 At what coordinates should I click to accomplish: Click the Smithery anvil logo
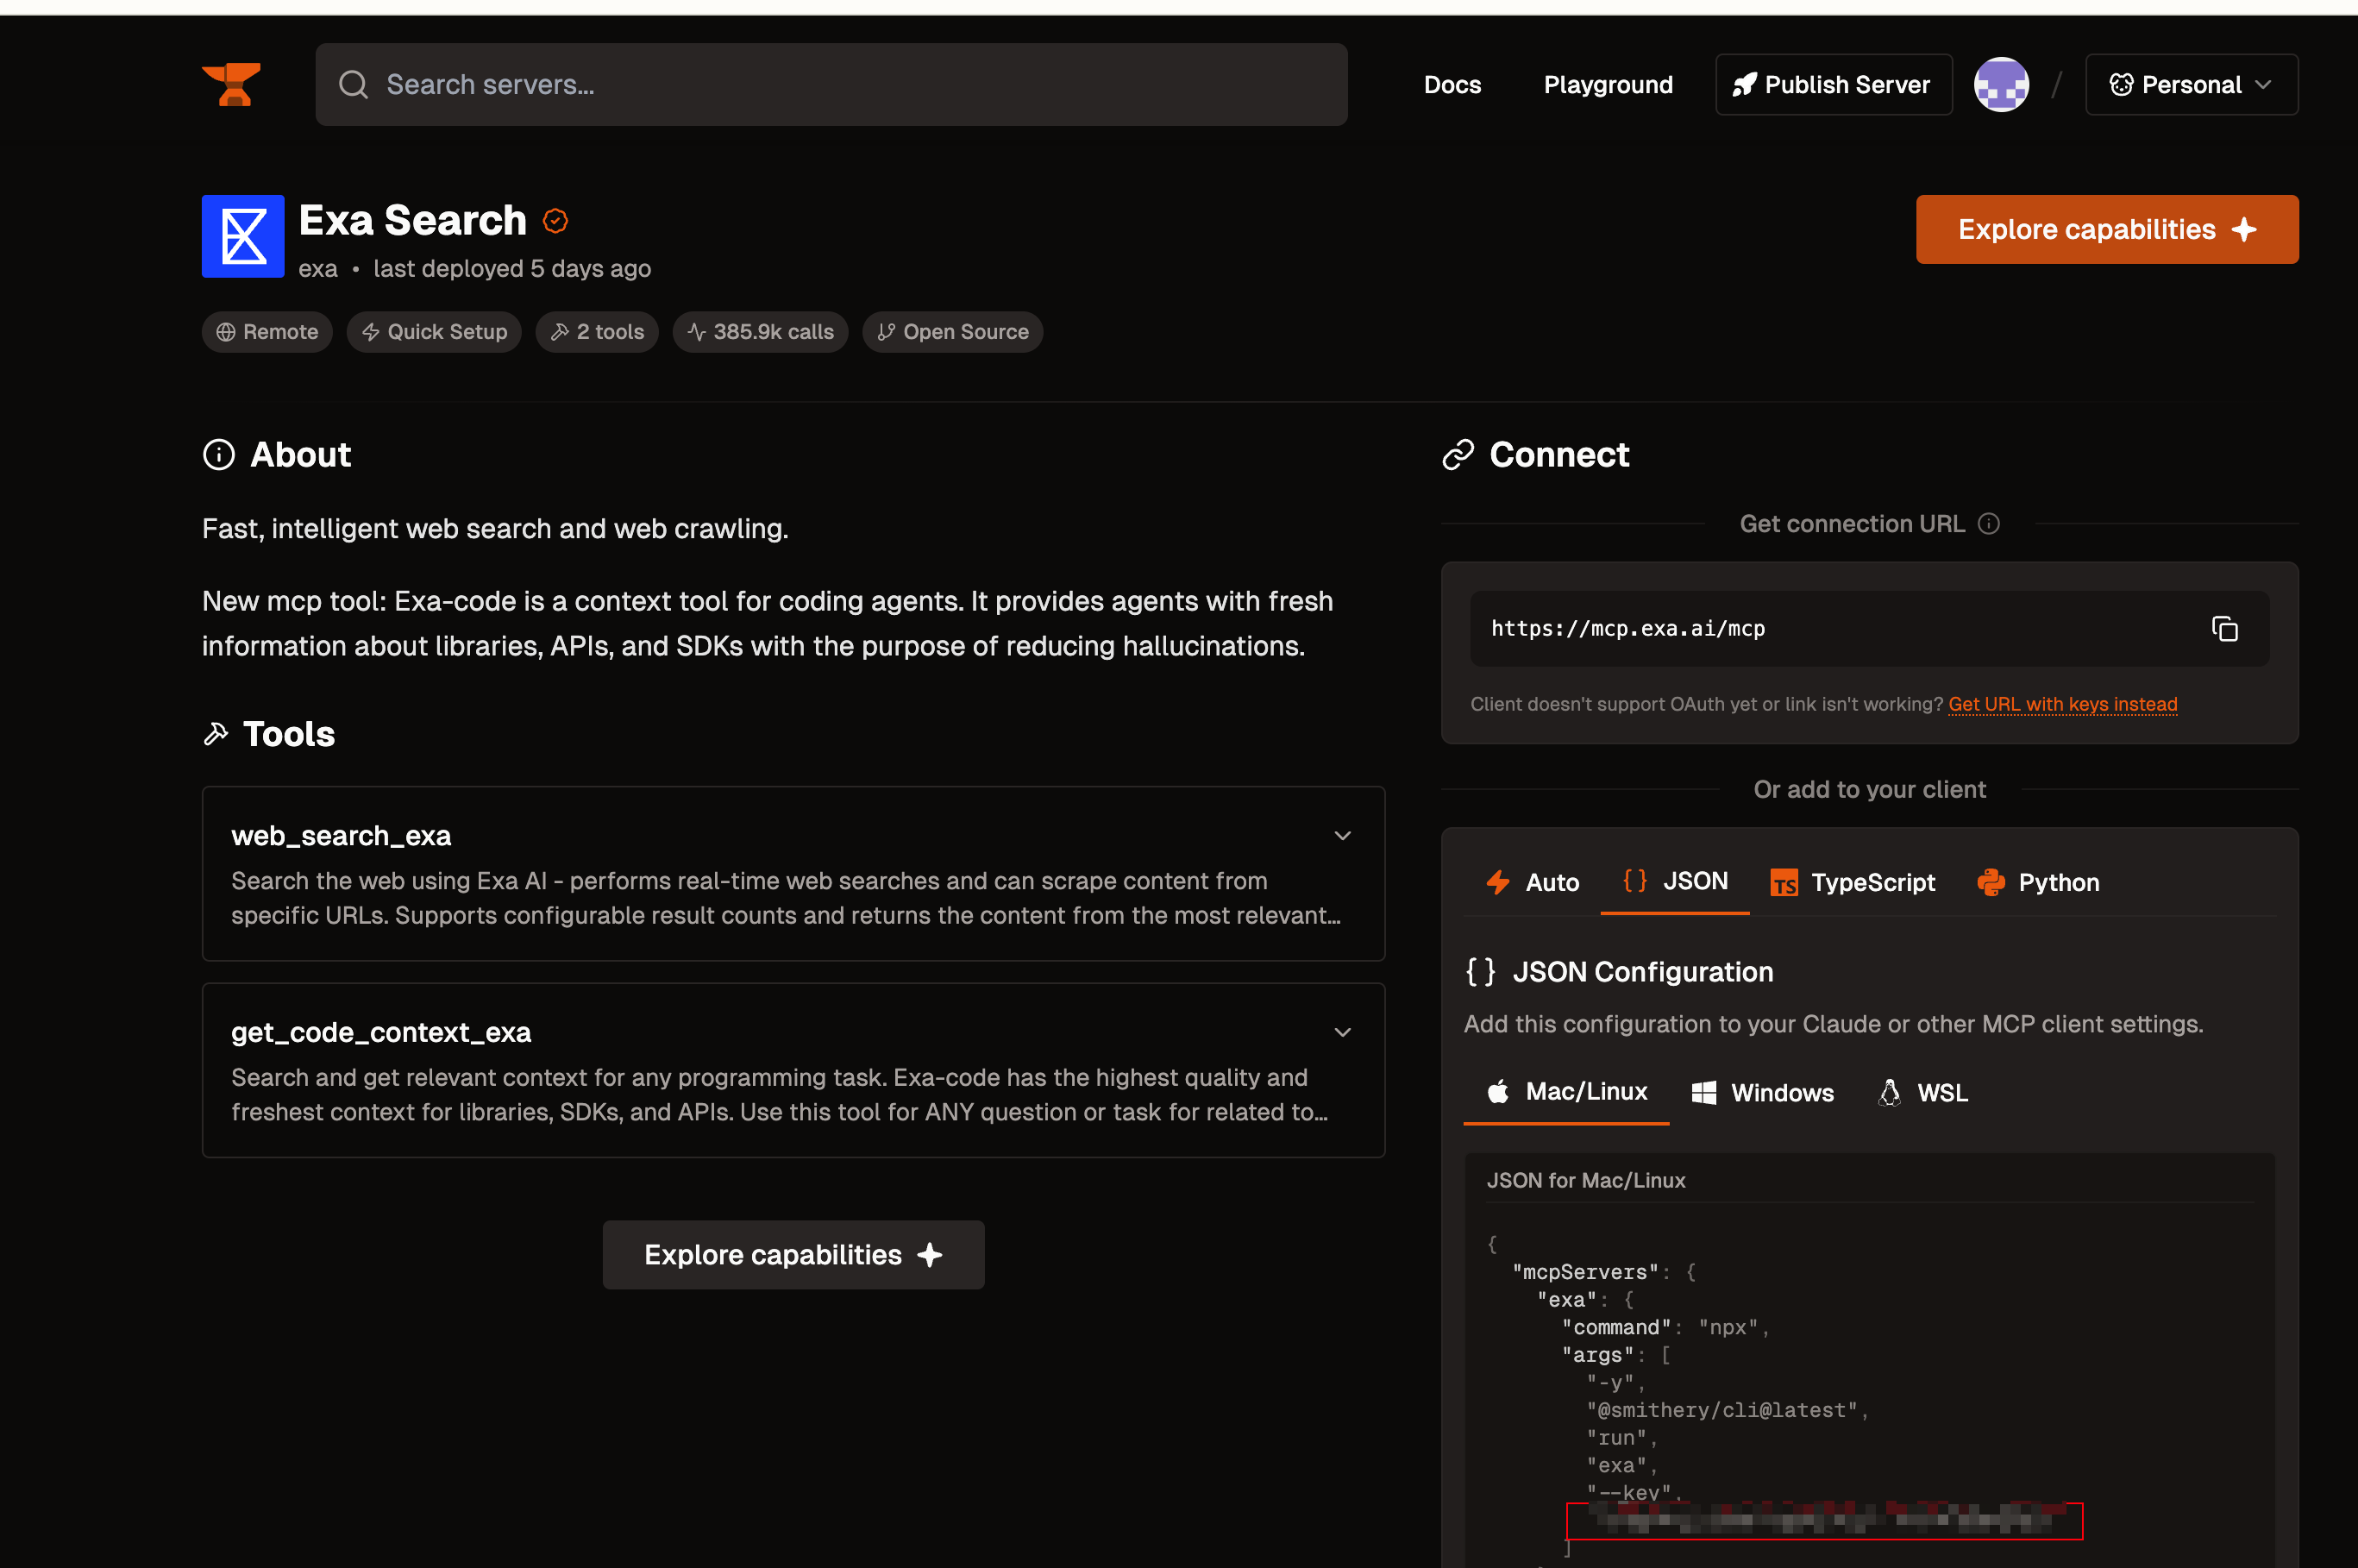[x=231, y=84]
